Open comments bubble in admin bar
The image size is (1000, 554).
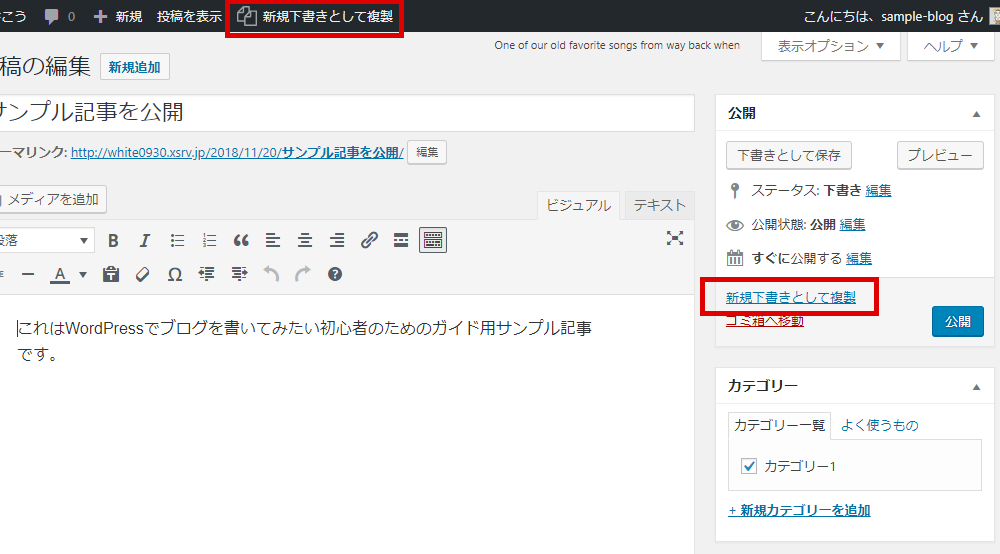(x=60, y=17)
